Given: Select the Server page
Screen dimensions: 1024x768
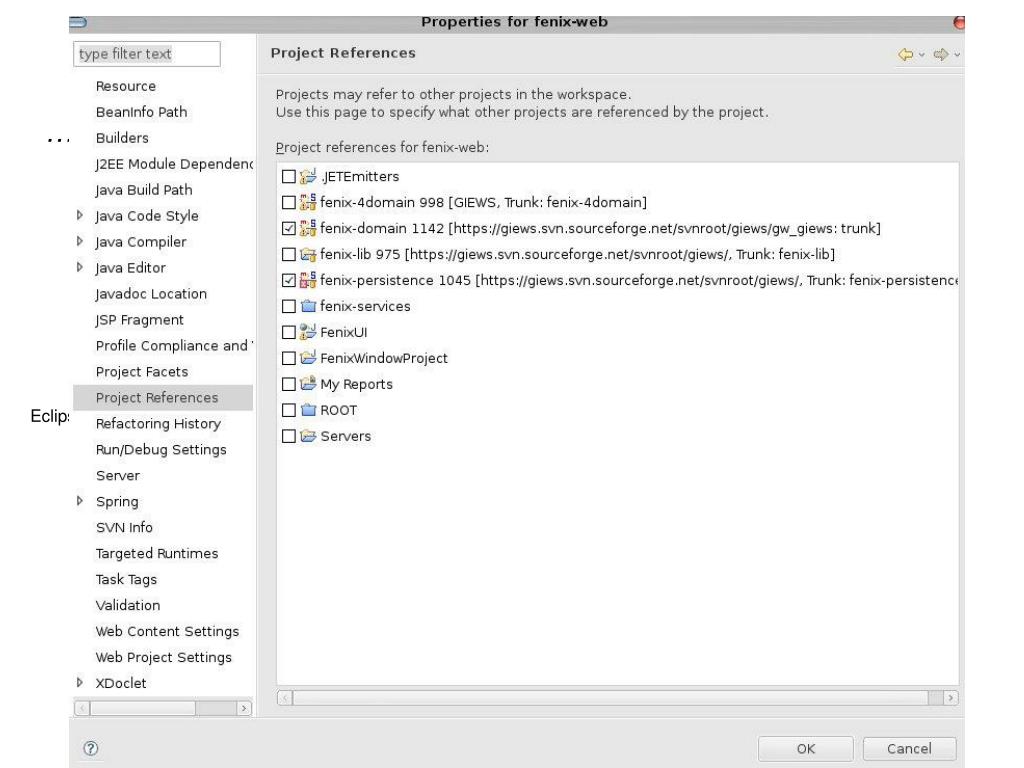Looking at the screenshot, I should [118, 475].
